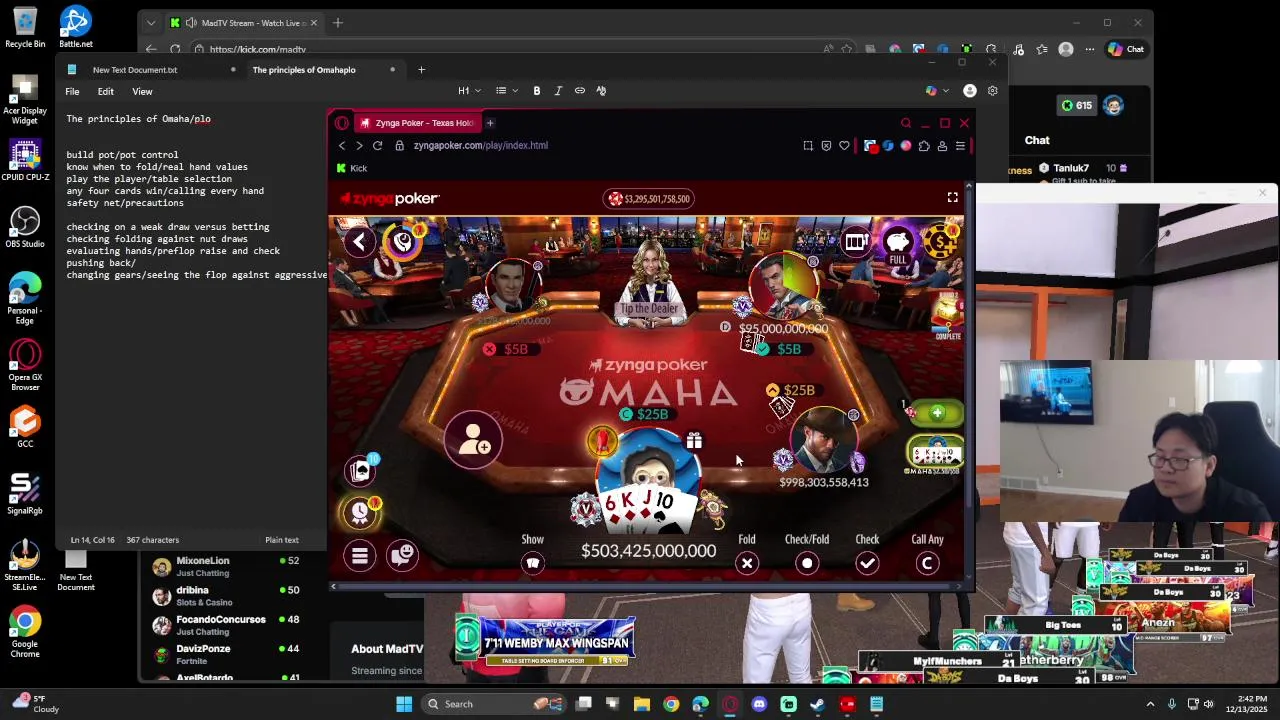1280x720 pixels.
Task: Apply bold formatting in Notepad
Action: click(537, 91)
